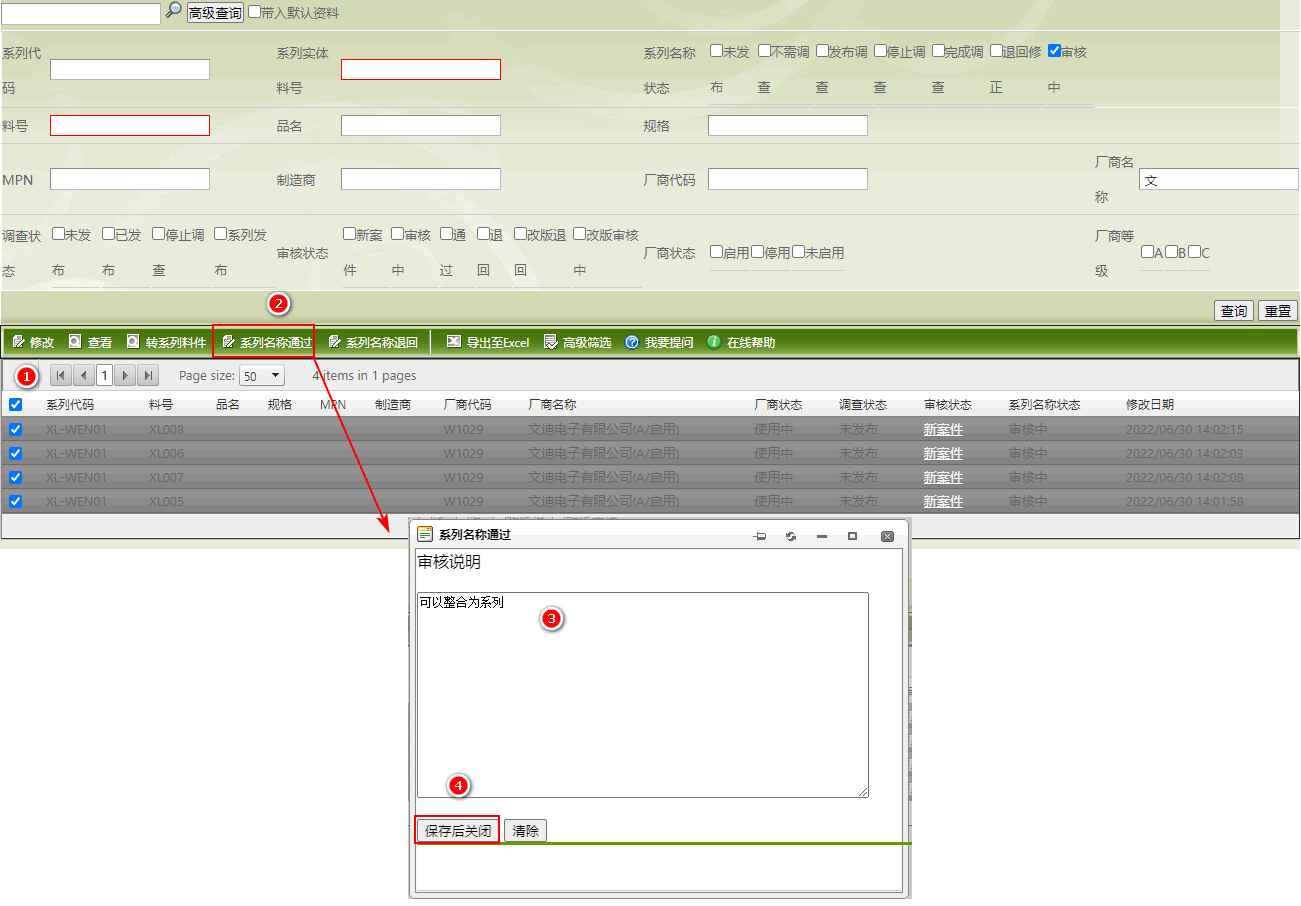Toggle 系列名称状态 未发布 checkbox

pos(716,50)
